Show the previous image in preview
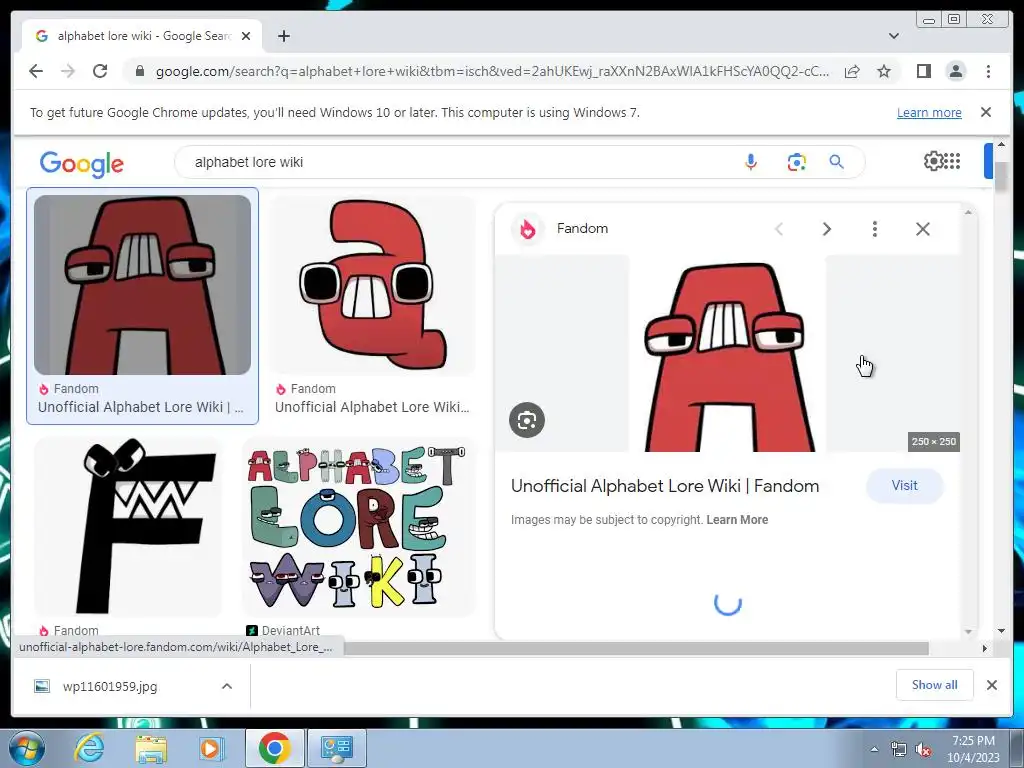This screenshot has height=768, width=1024. (778, 229)
